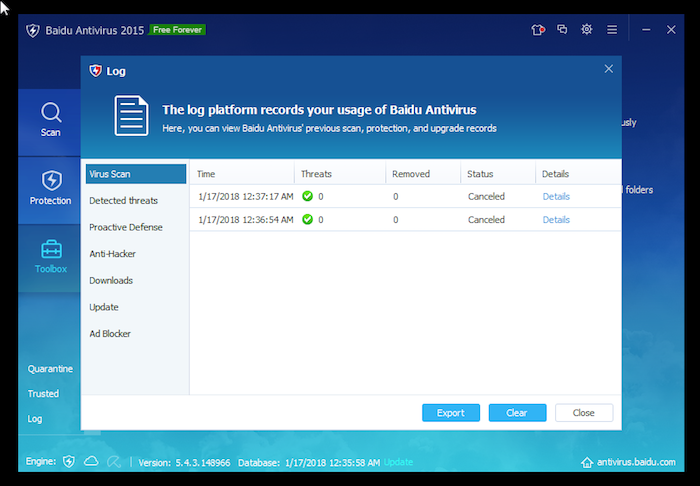The height and width of the screenshot is (486, 700).
Task: Click the Log dialog shield icon
Action: pos(95,71)
